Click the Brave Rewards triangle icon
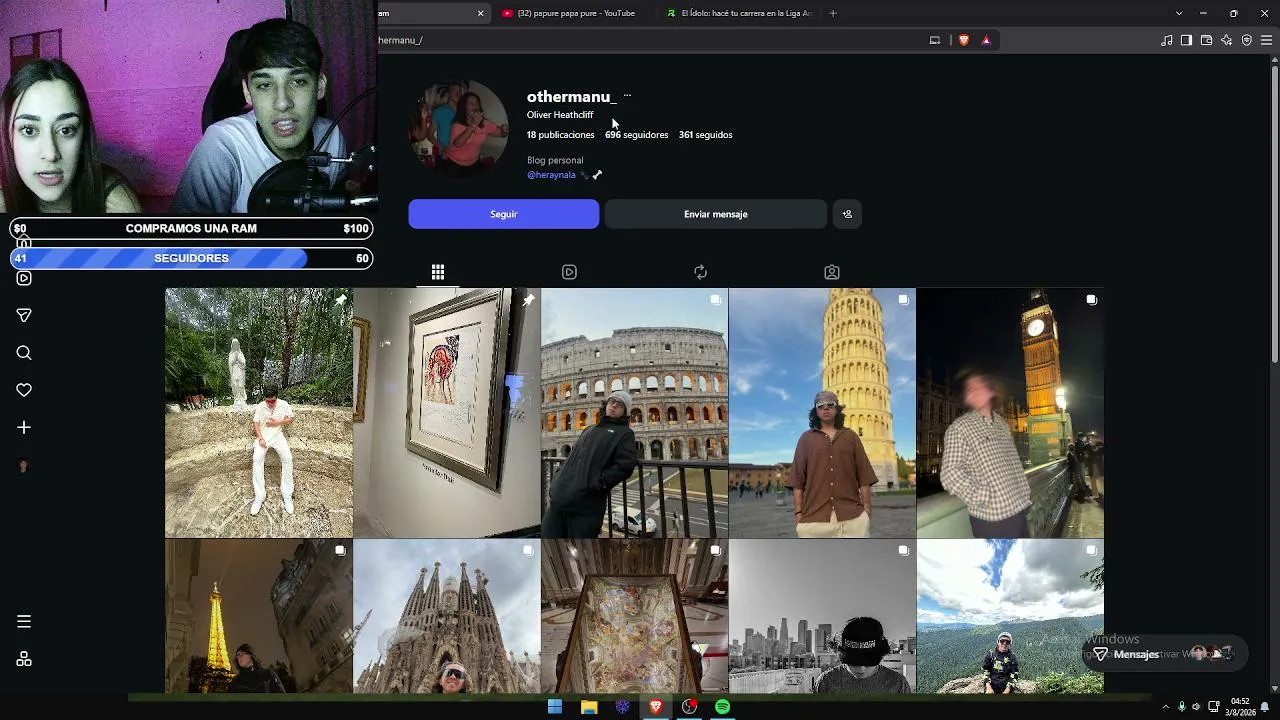Screen dimensions: 1280x720 986,40
